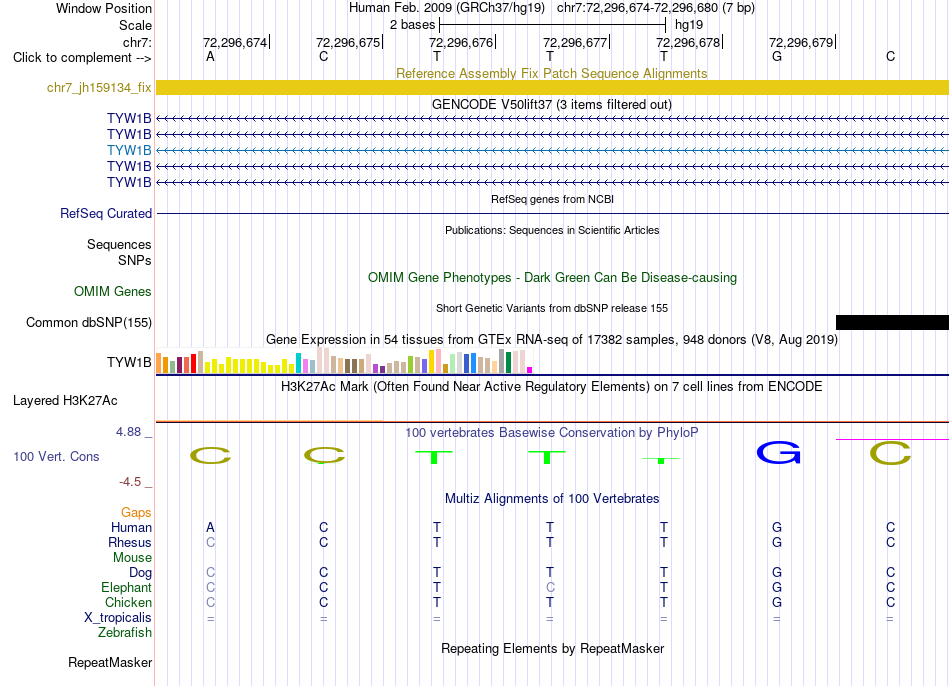Click the 'H3K27Ac Mark' ENCODE track title
This screenshot has height=686, width=950.
pos(551,387)
